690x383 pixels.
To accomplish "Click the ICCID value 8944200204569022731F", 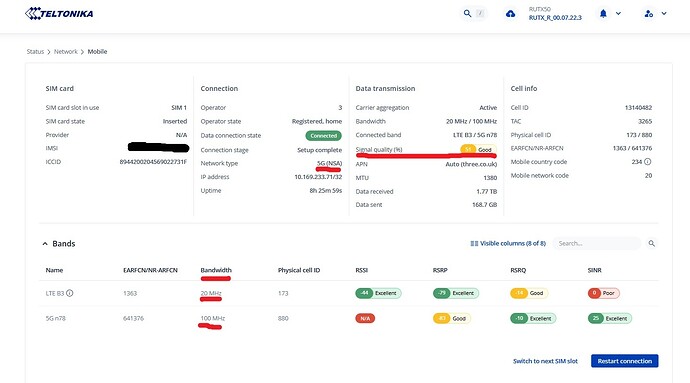I will (153, 162).
